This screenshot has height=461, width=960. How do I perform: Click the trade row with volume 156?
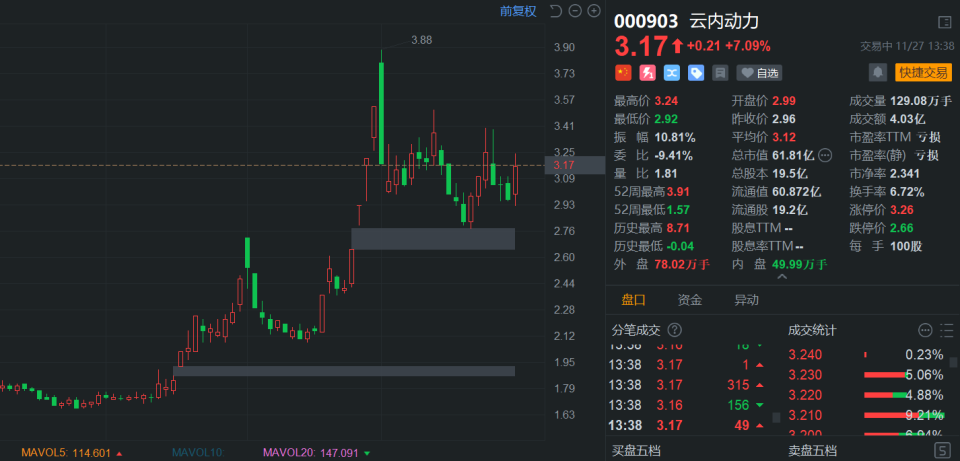[687, 405]
